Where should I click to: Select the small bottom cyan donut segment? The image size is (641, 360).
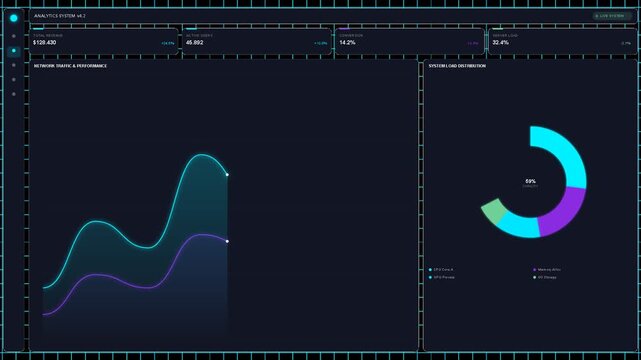[520, 226]
